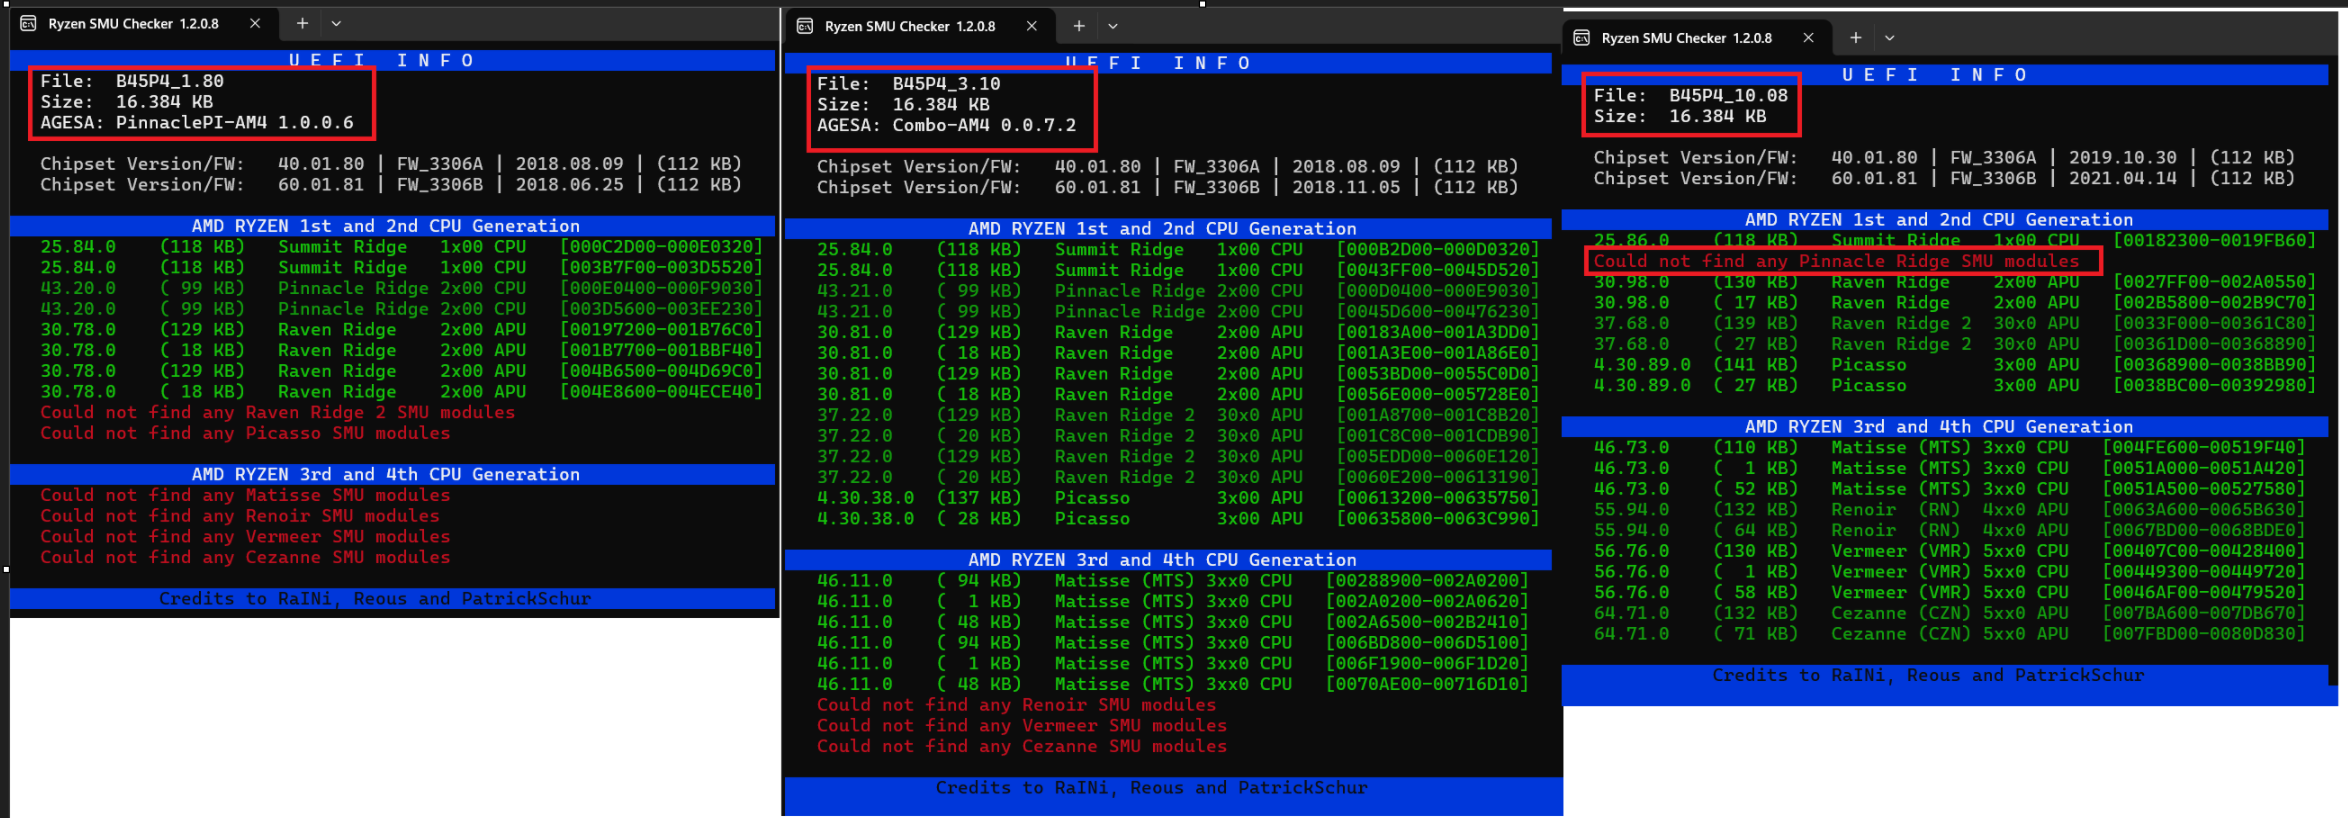Click the credits line in the left window
The height and width of the screenshot is (818, 2348).
pyautogui.click(x=375, y=599)
